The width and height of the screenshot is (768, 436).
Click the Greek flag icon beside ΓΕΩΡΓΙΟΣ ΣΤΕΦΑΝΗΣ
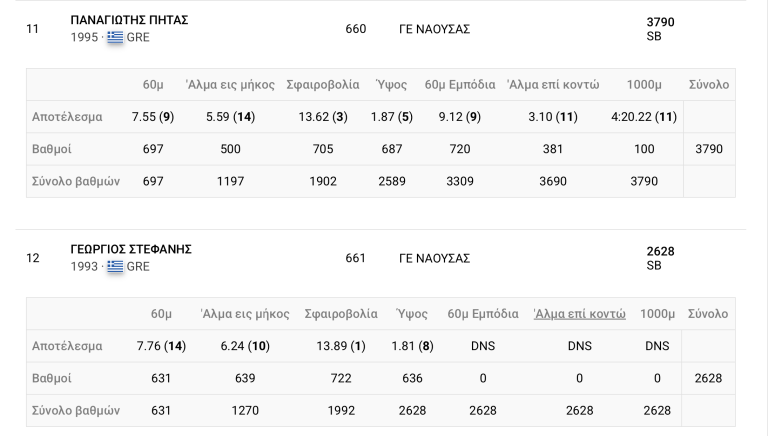pos(115,266)
